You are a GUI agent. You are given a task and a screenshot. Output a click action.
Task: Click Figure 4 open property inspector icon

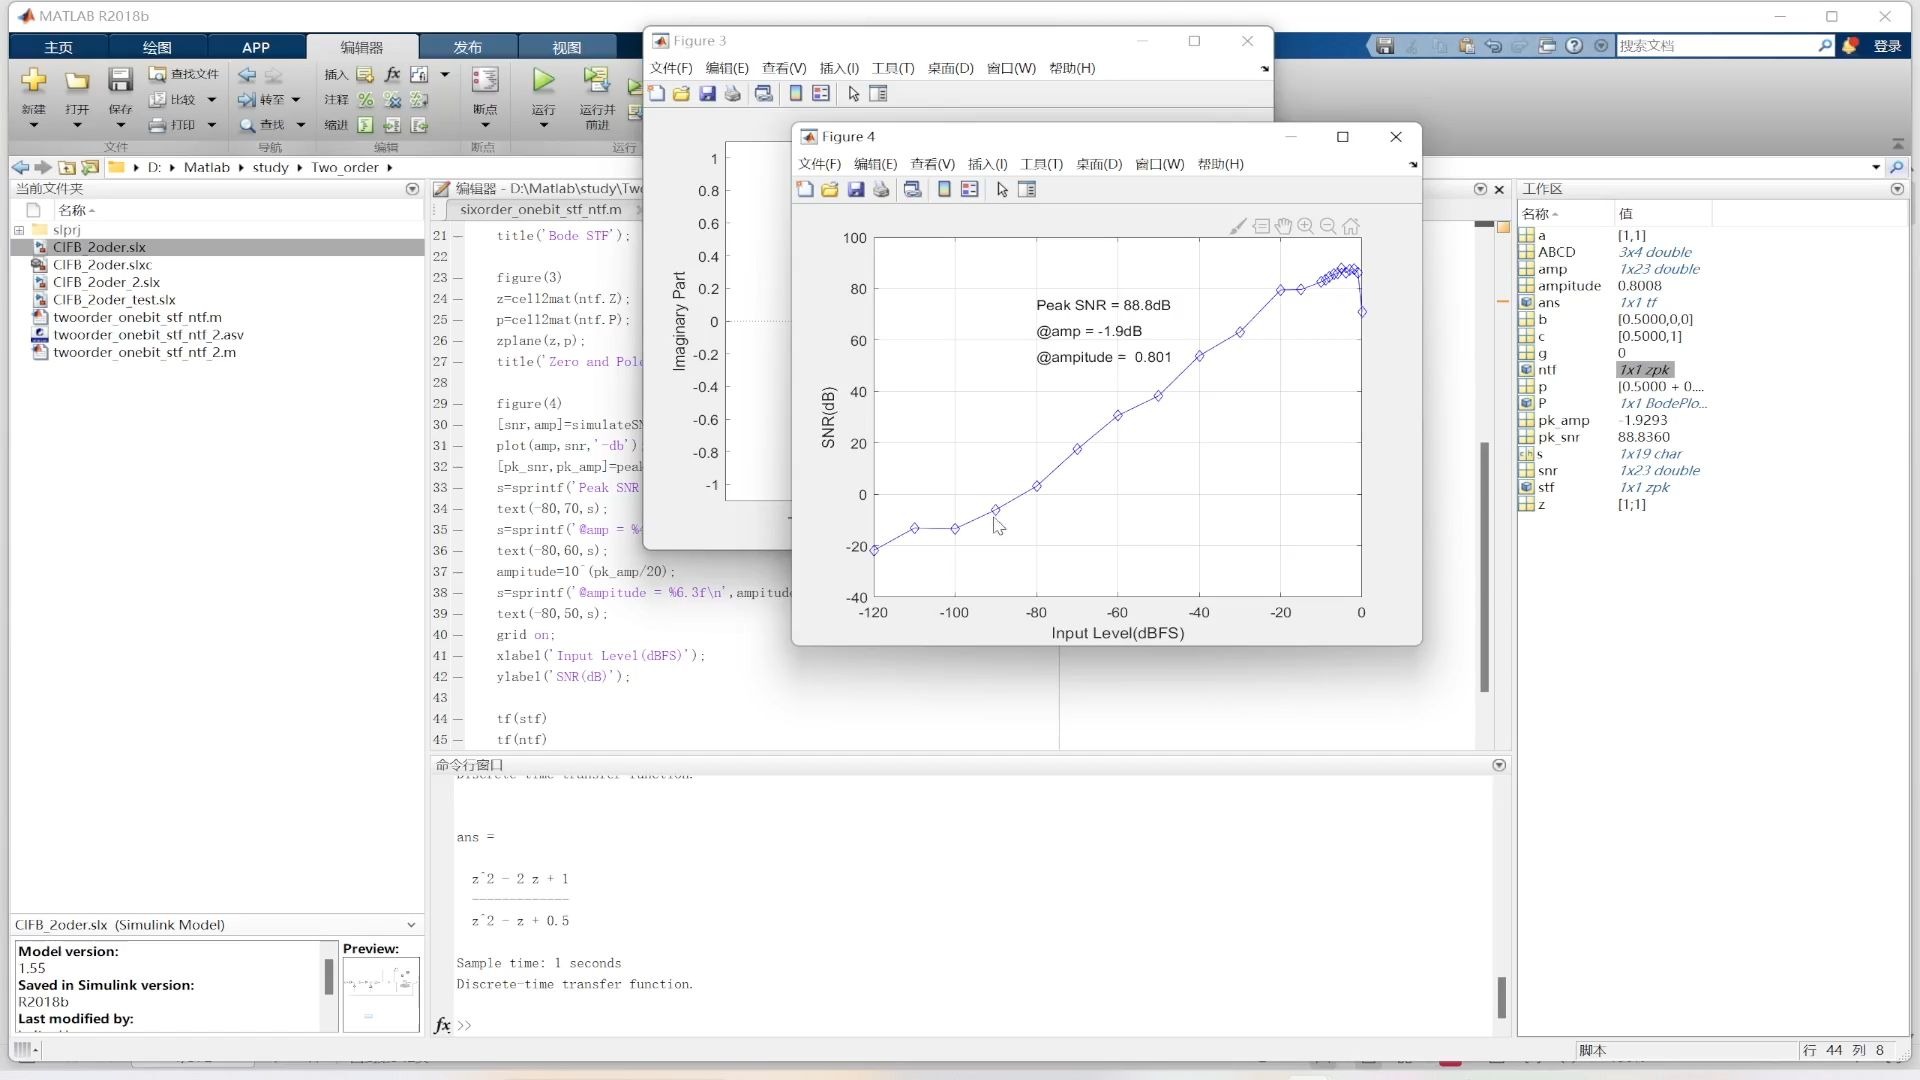[x=1027, y=190]
